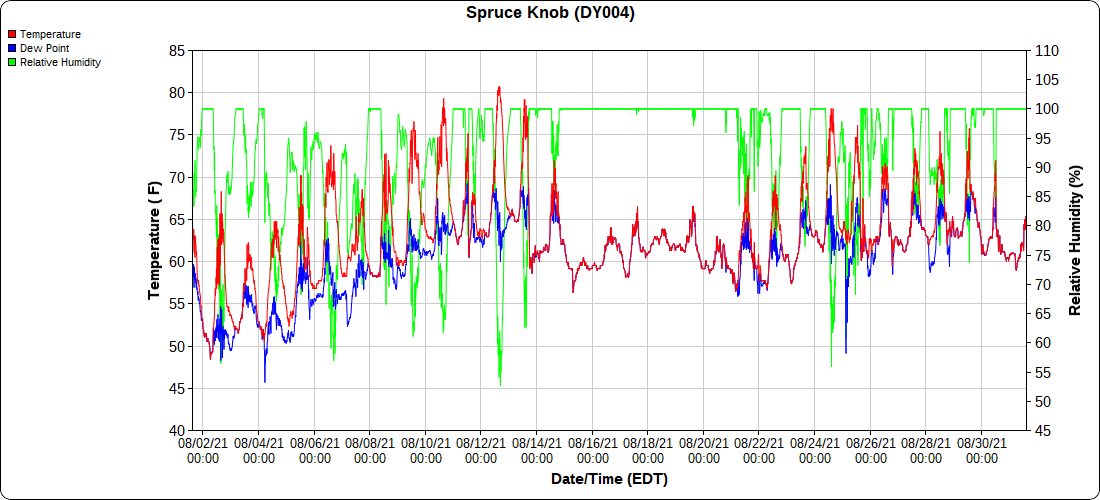Click the Date/Time (EDT) axis title
Screen dimensions: 1100x500
pyautogui.click(x=609, y=479)
